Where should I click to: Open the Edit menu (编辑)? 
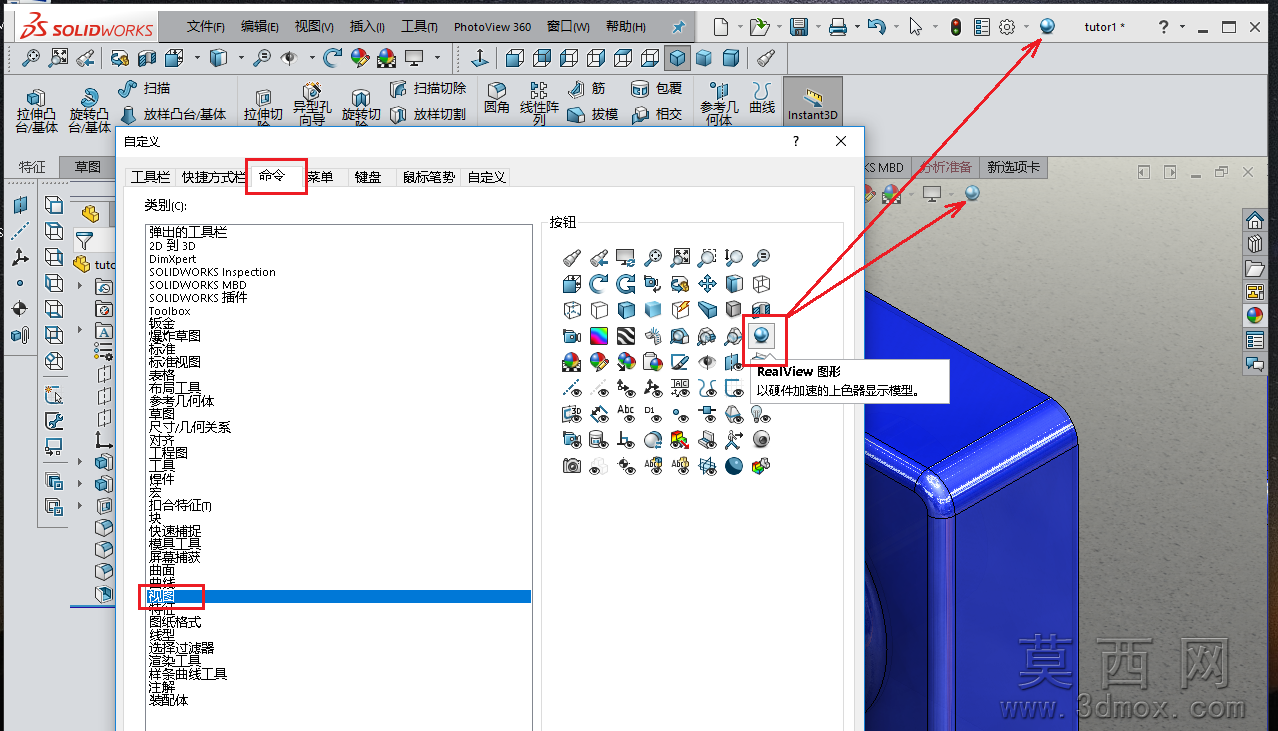click(259, 27)
